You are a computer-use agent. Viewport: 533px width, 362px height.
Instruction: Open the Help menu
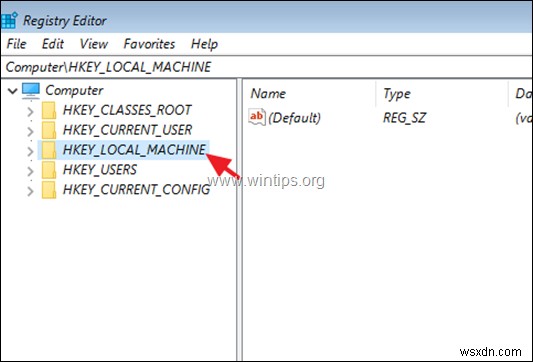(x=204, y=44)
